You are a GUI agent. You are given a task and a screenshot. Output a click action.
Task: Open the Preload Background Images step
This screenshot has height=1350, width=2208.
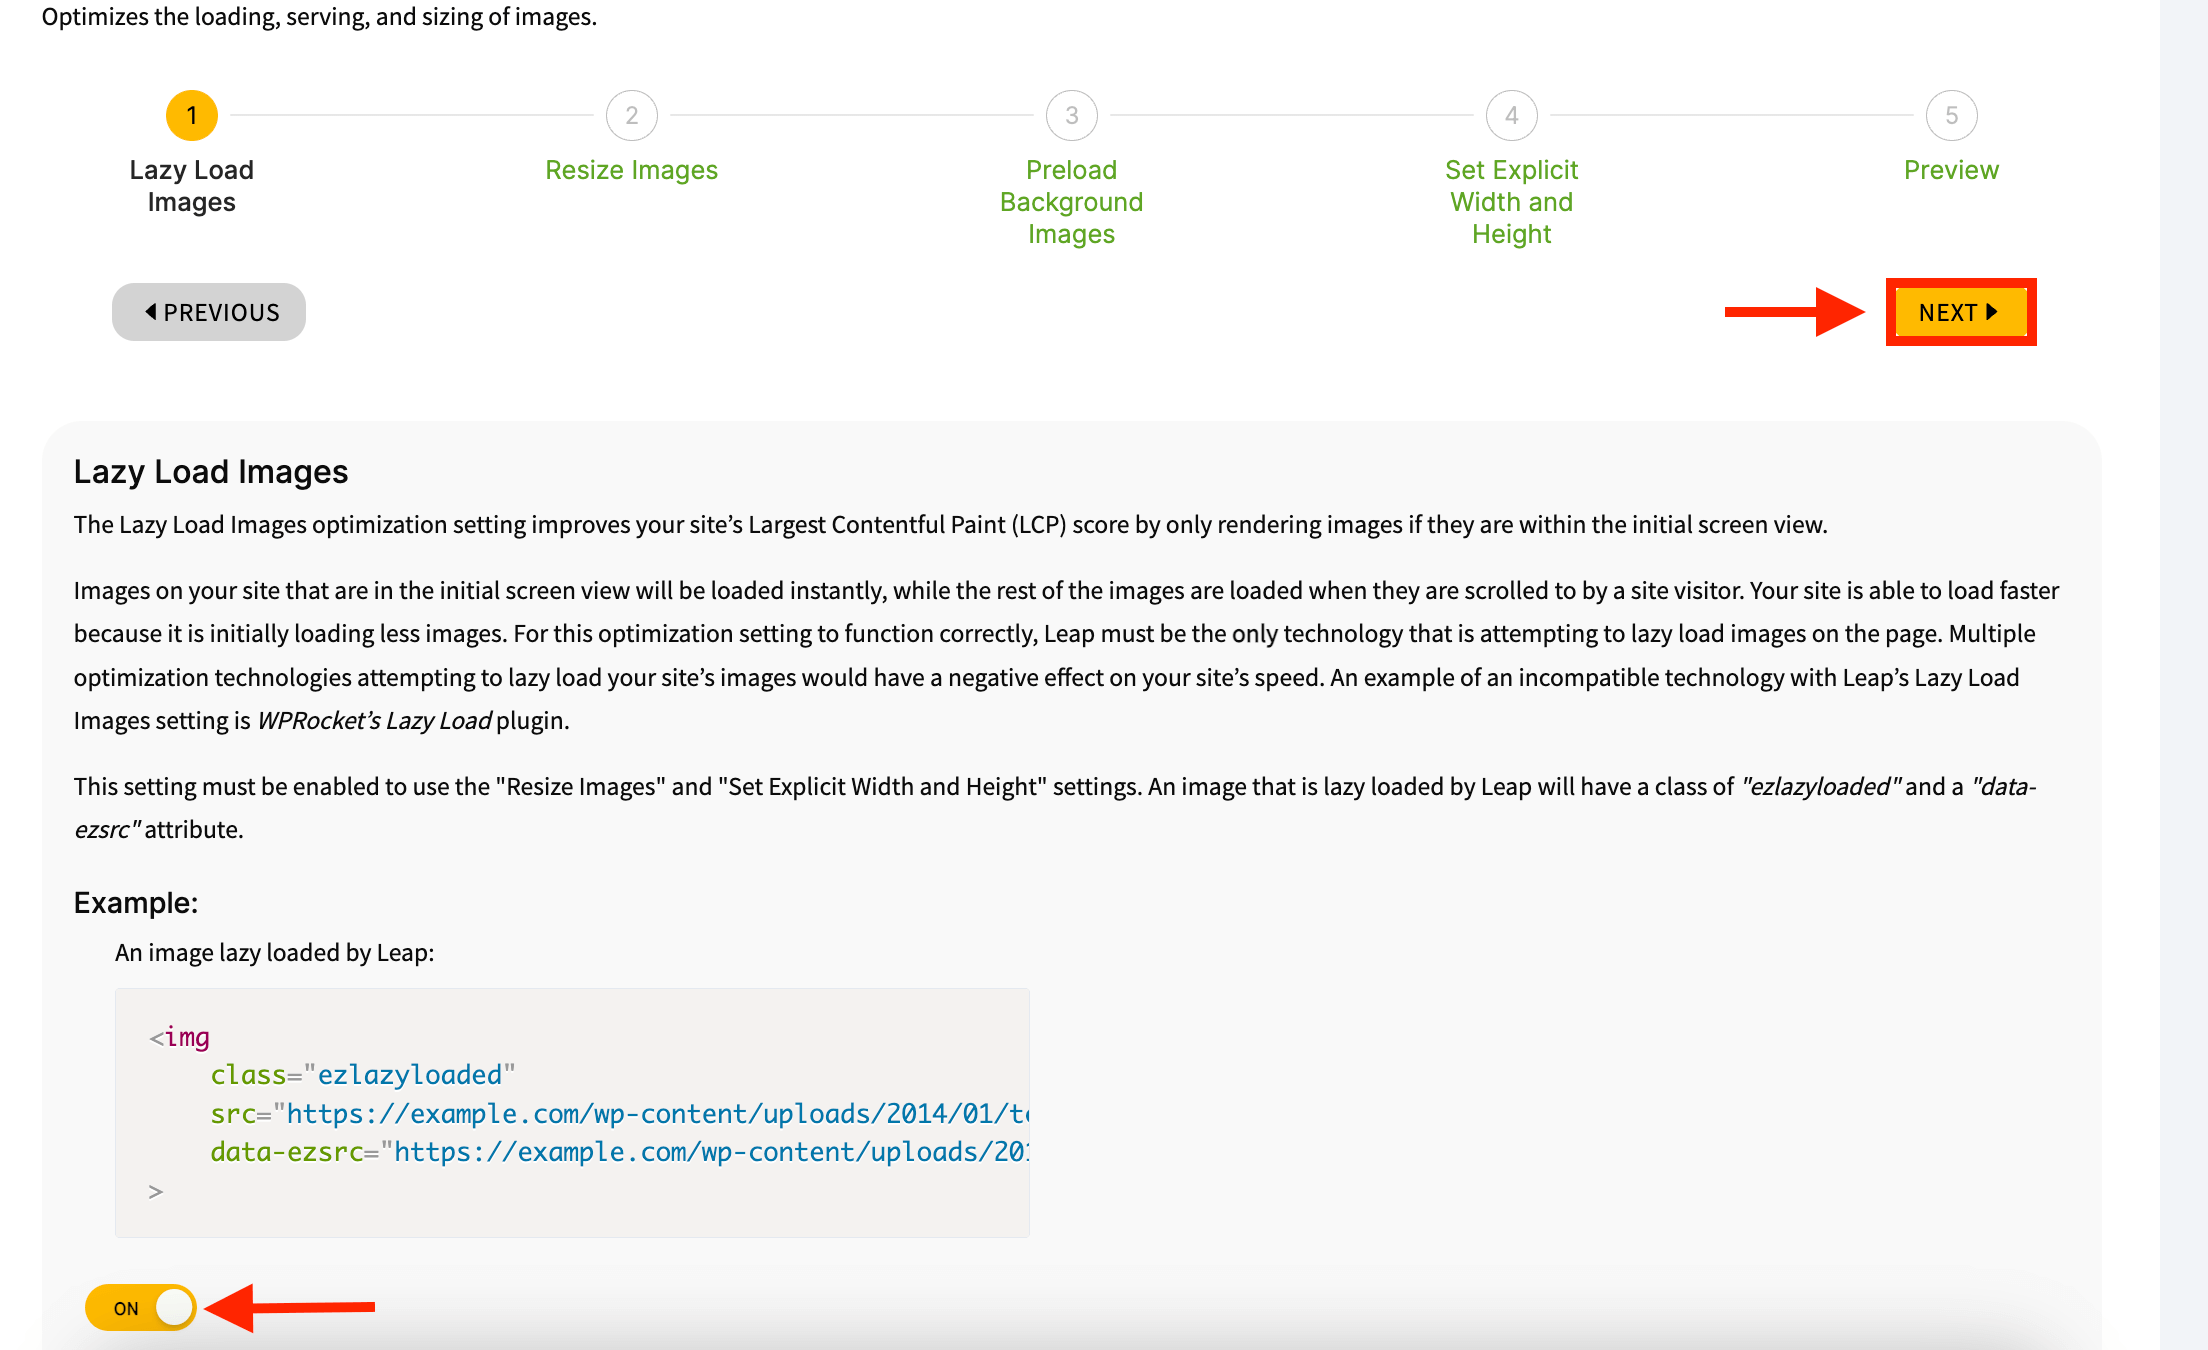pyautogui.click(x=1072, y=202)
